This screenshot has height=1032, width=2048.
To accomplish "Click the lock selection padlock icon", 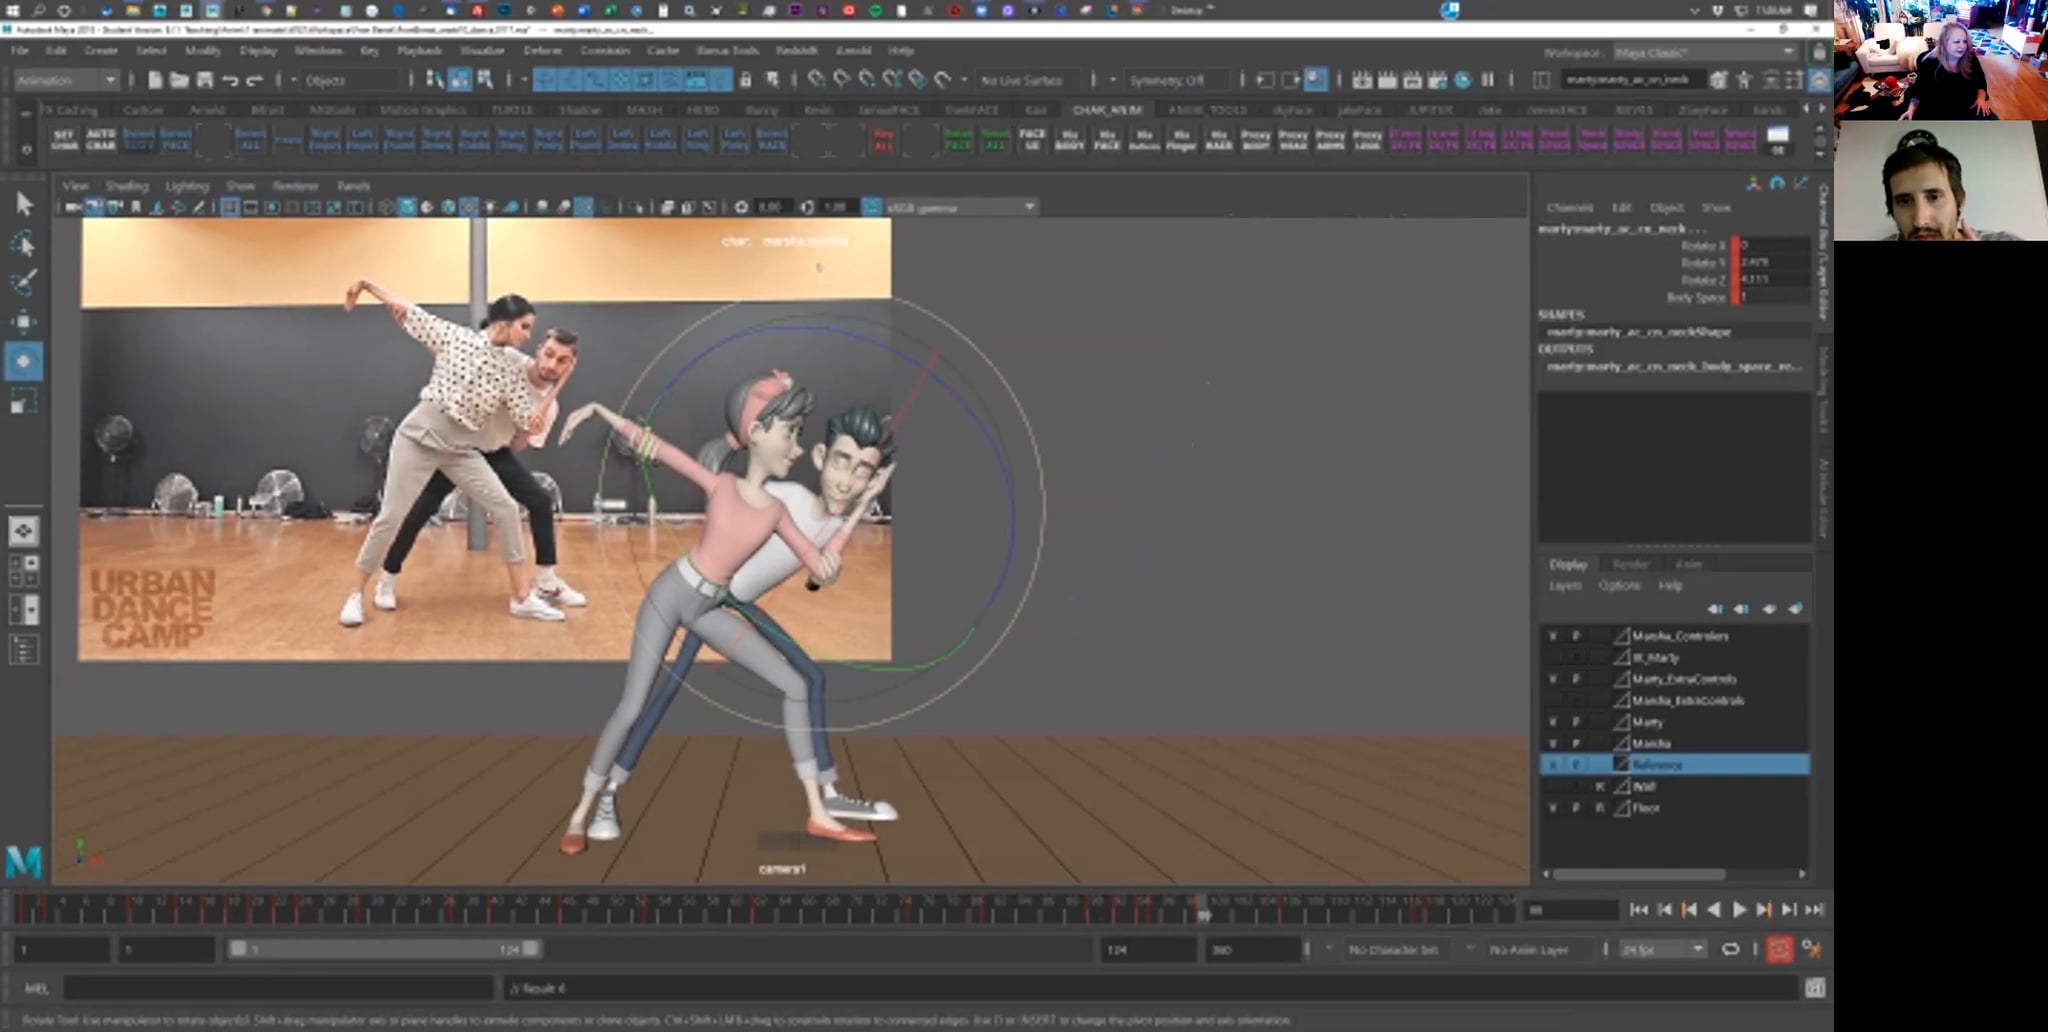I will [746, 80].
